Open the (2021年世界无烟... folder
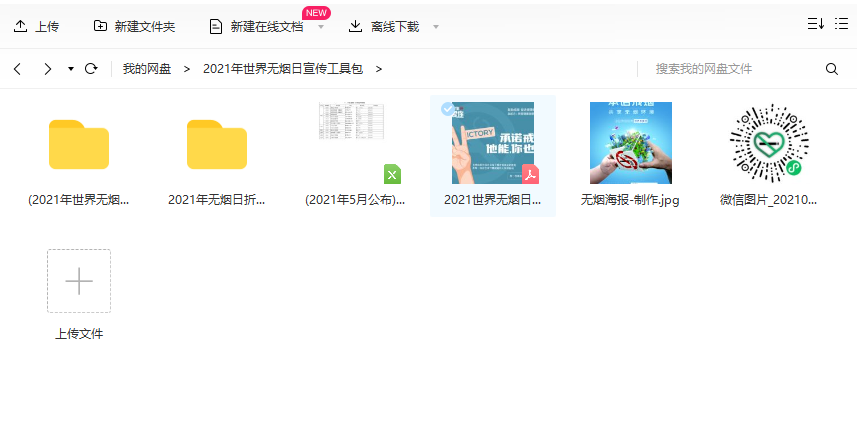The image size is (857, 429). click(x=79, y=144)
